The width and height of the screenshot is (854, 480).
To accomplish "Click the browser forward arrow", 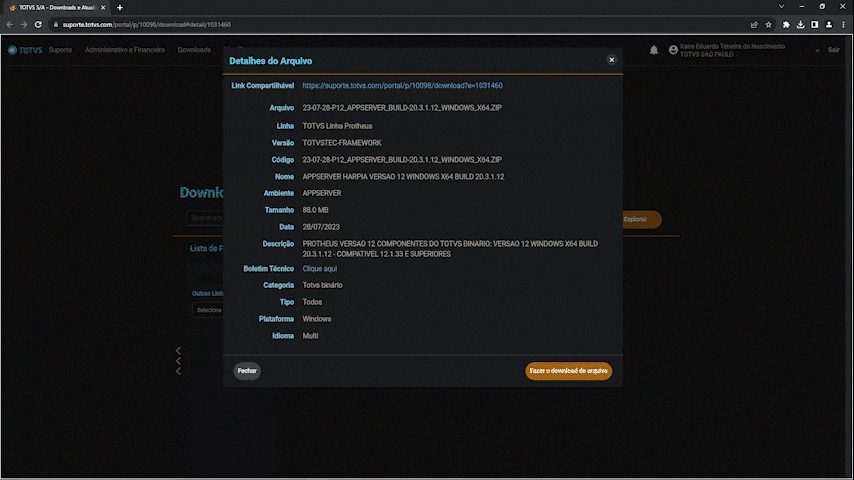I will tap(24, 25).
